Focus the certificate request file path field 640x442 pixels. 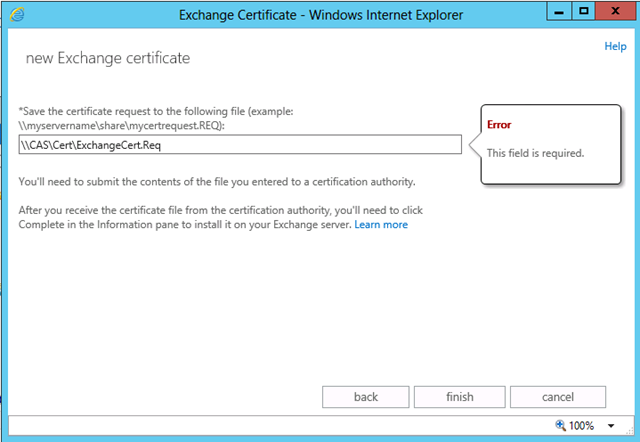240,144
